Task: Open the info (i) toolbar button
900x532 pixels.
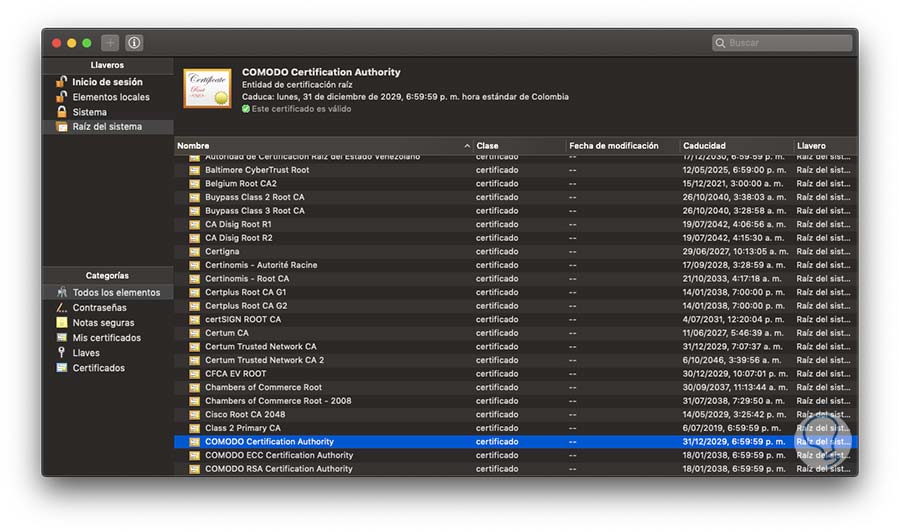Action: point(134,42)
